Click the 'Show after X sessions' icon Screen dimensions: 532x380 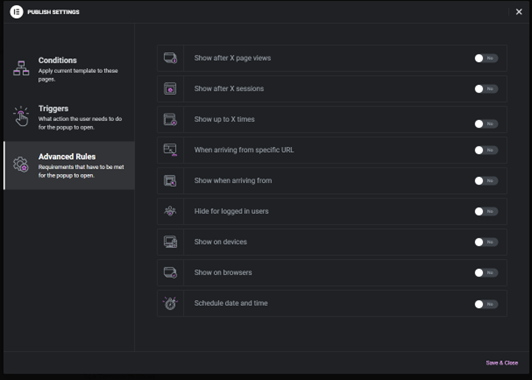coord(170,89)
